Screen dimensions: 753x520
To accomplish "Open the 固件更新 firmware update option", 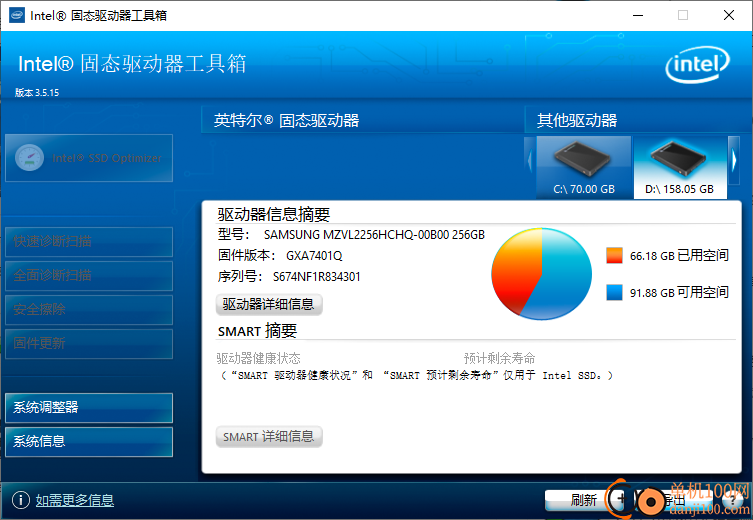I will click(89, 343).
